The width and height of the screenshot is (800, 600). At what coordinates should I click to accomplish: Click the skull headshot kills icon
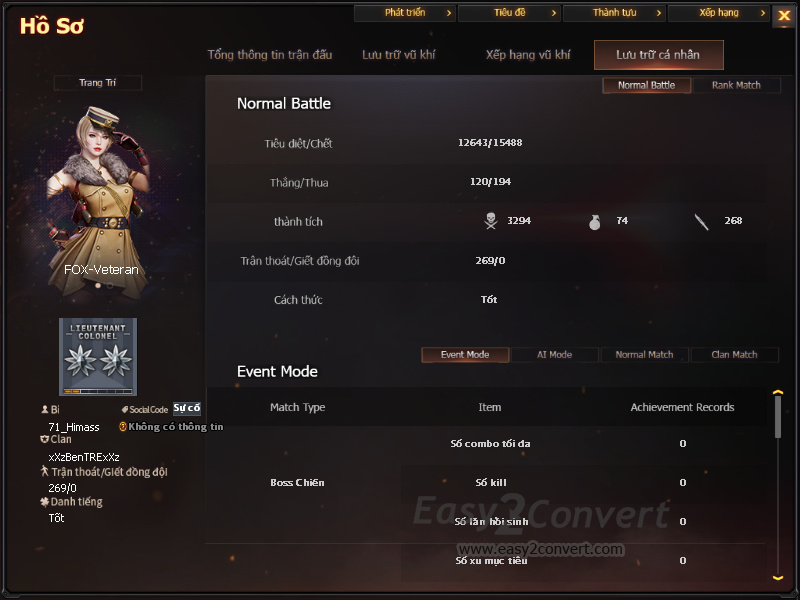pyautogui.click(x=491, y=221)
